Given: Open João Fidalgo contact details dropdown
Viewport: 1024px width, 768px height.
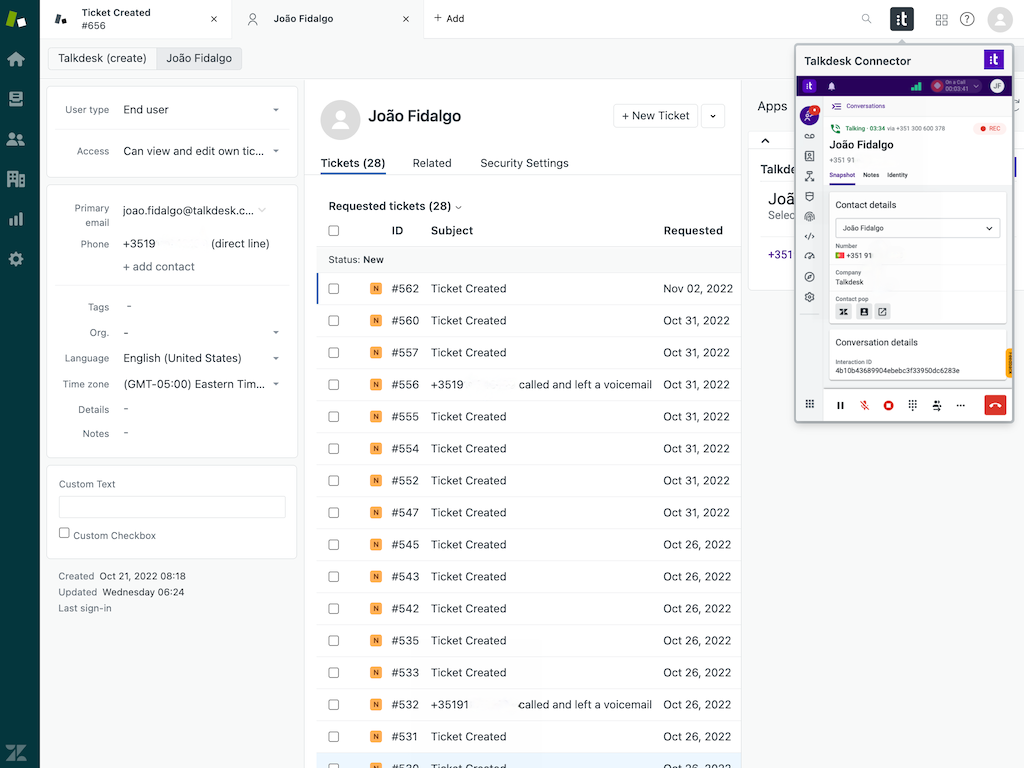Looking at the screenshot, I should point(917,228).
